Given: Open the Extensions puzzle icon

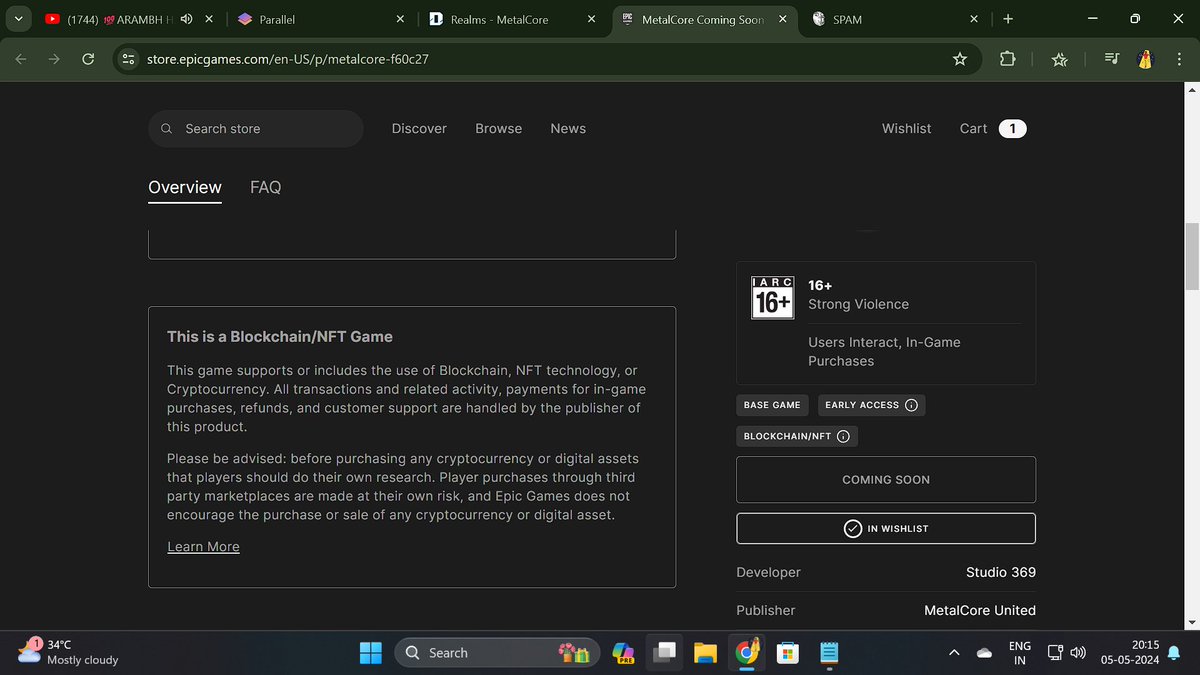Looking at the screenshot, I should (x=1007, y=60).
